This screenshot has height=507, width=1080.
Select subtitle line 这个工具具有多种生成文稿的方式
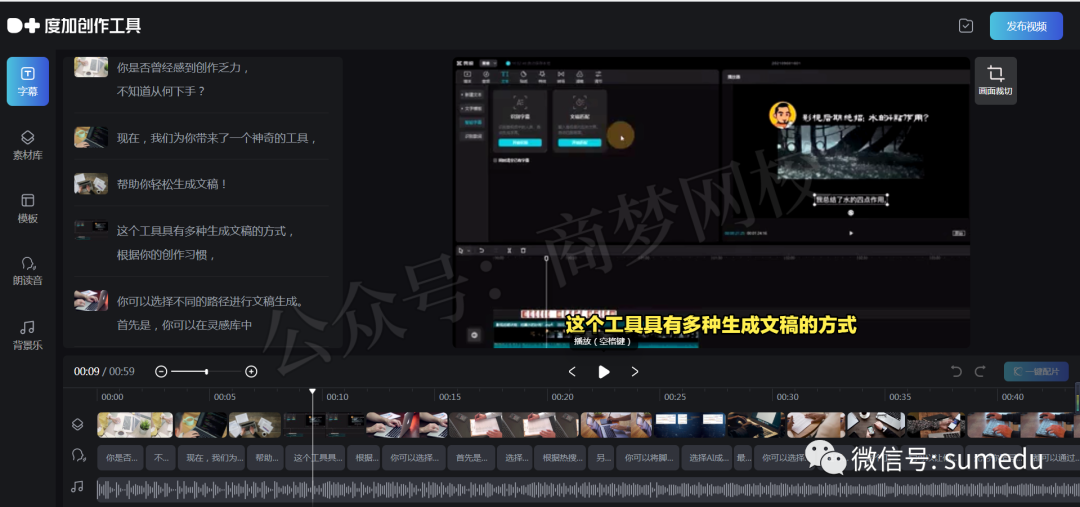(x=206, y=231)
